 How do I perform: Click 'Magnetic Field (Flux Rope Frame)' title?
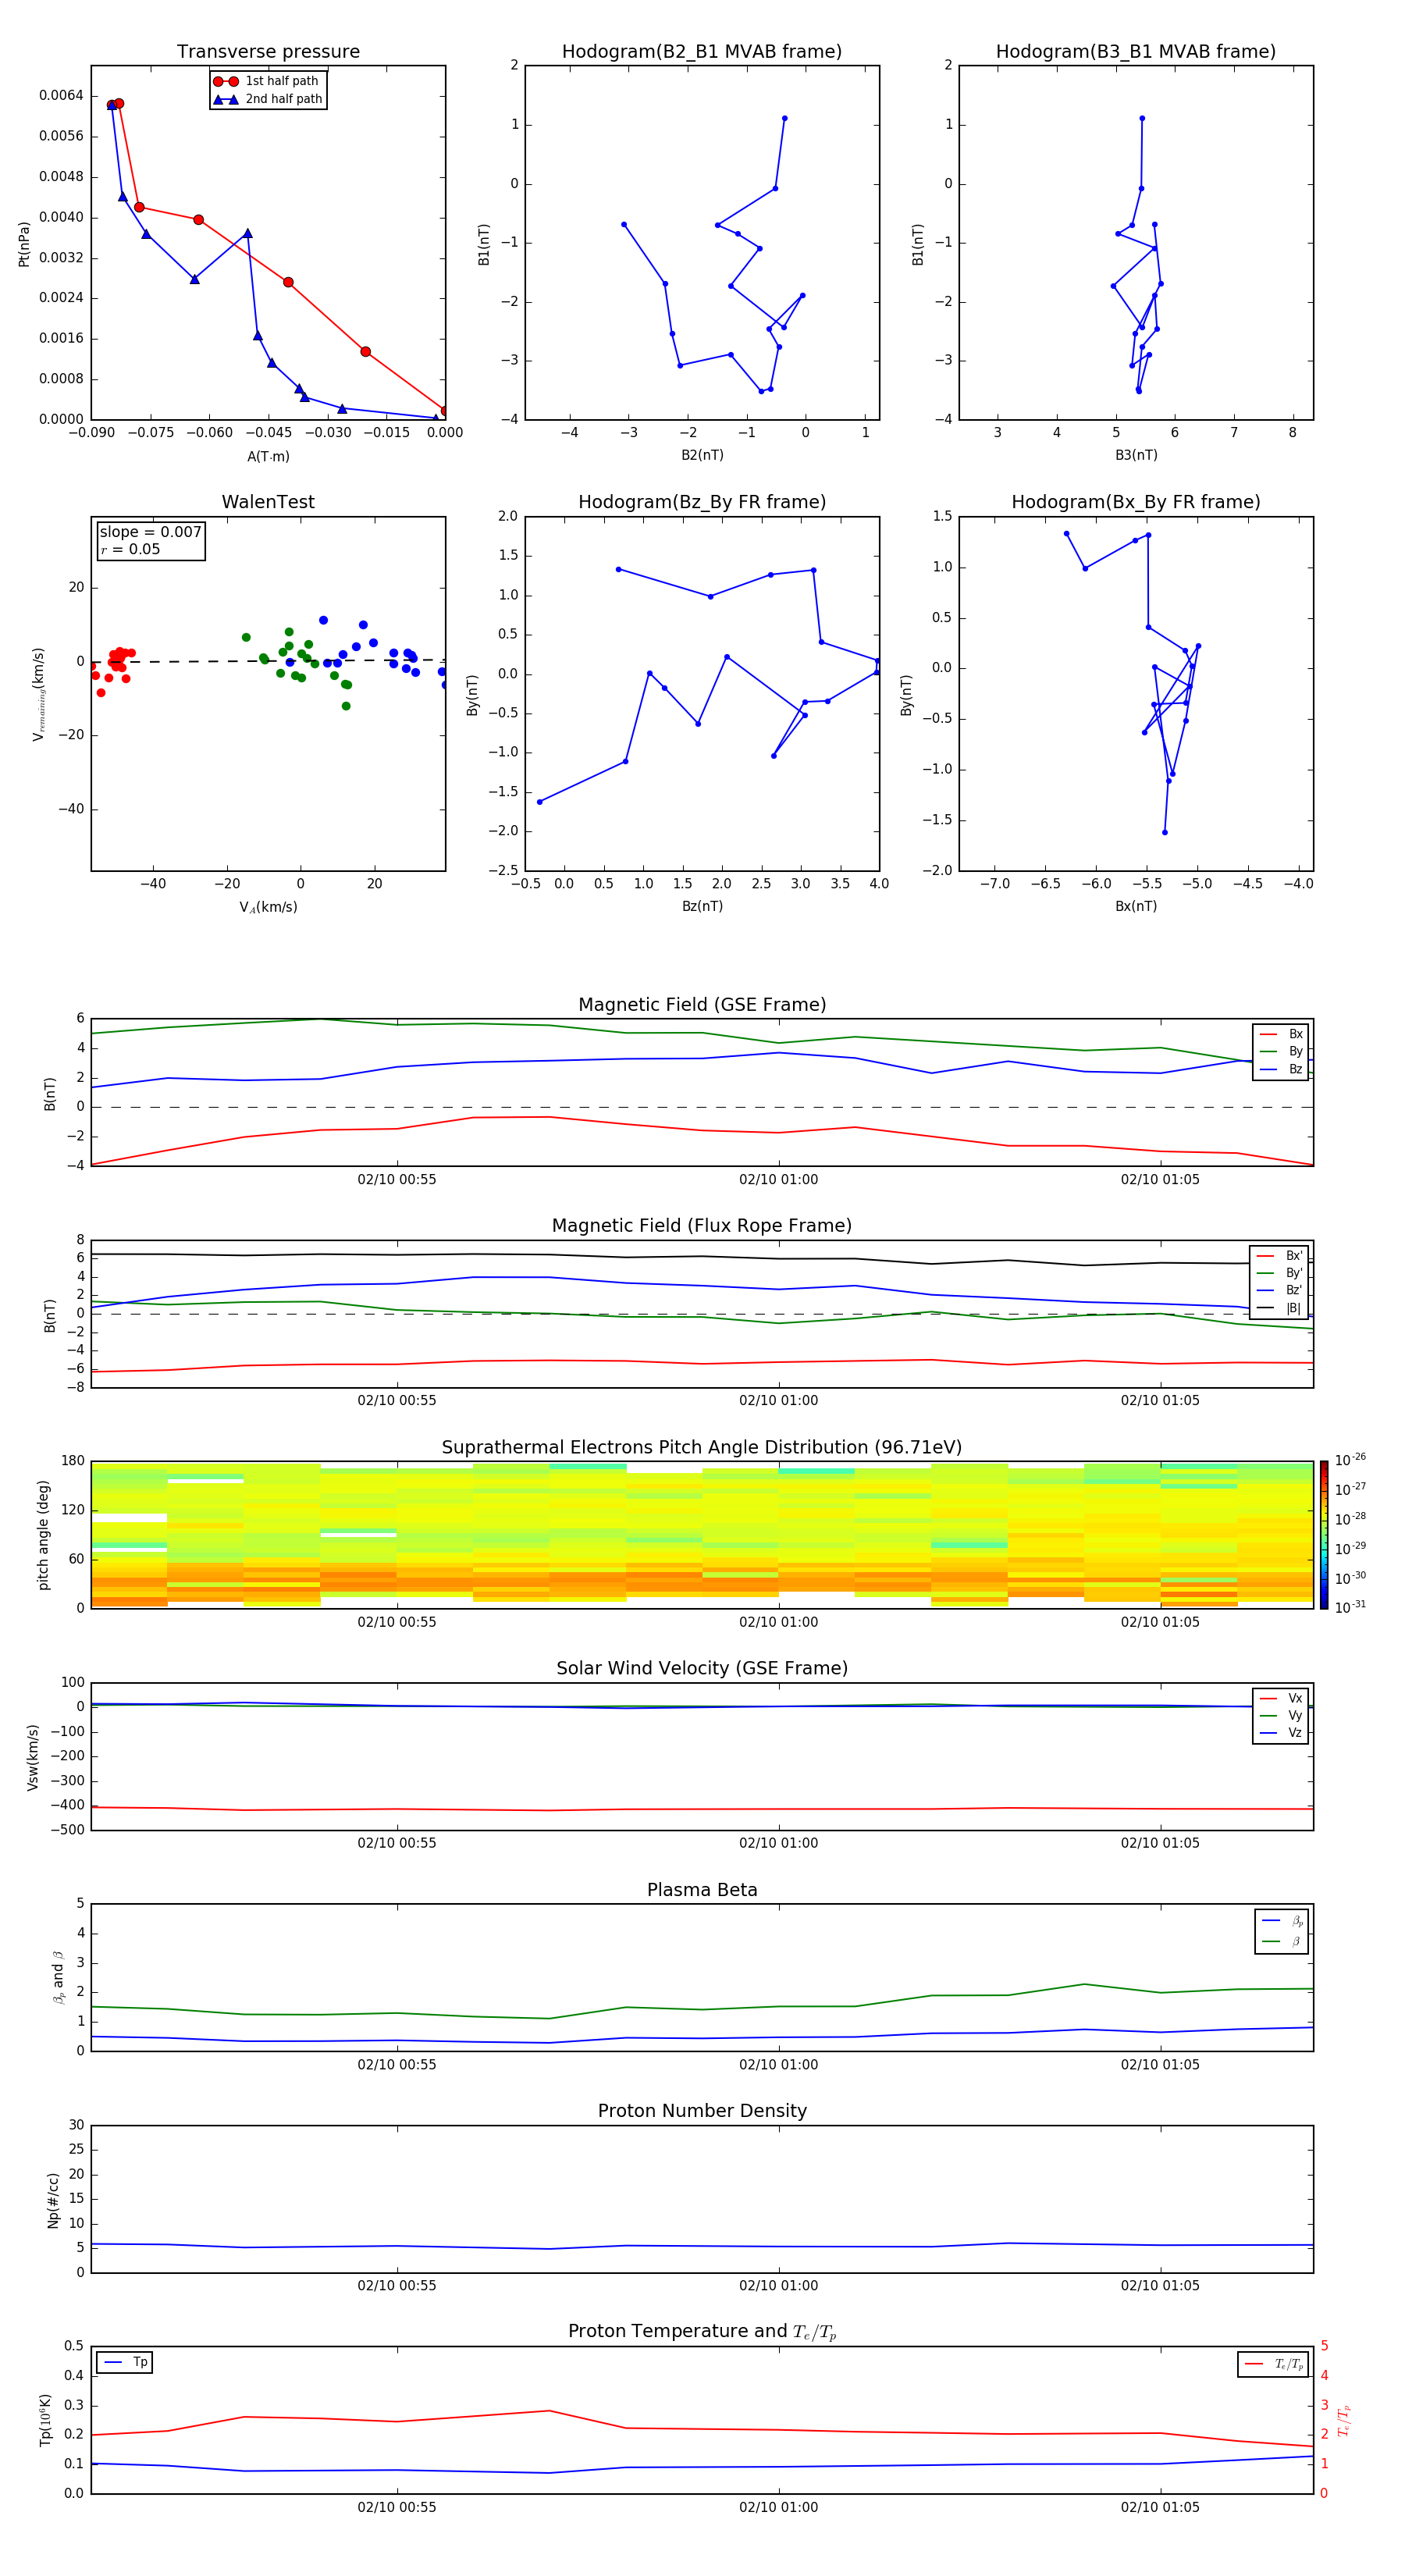702,1226
